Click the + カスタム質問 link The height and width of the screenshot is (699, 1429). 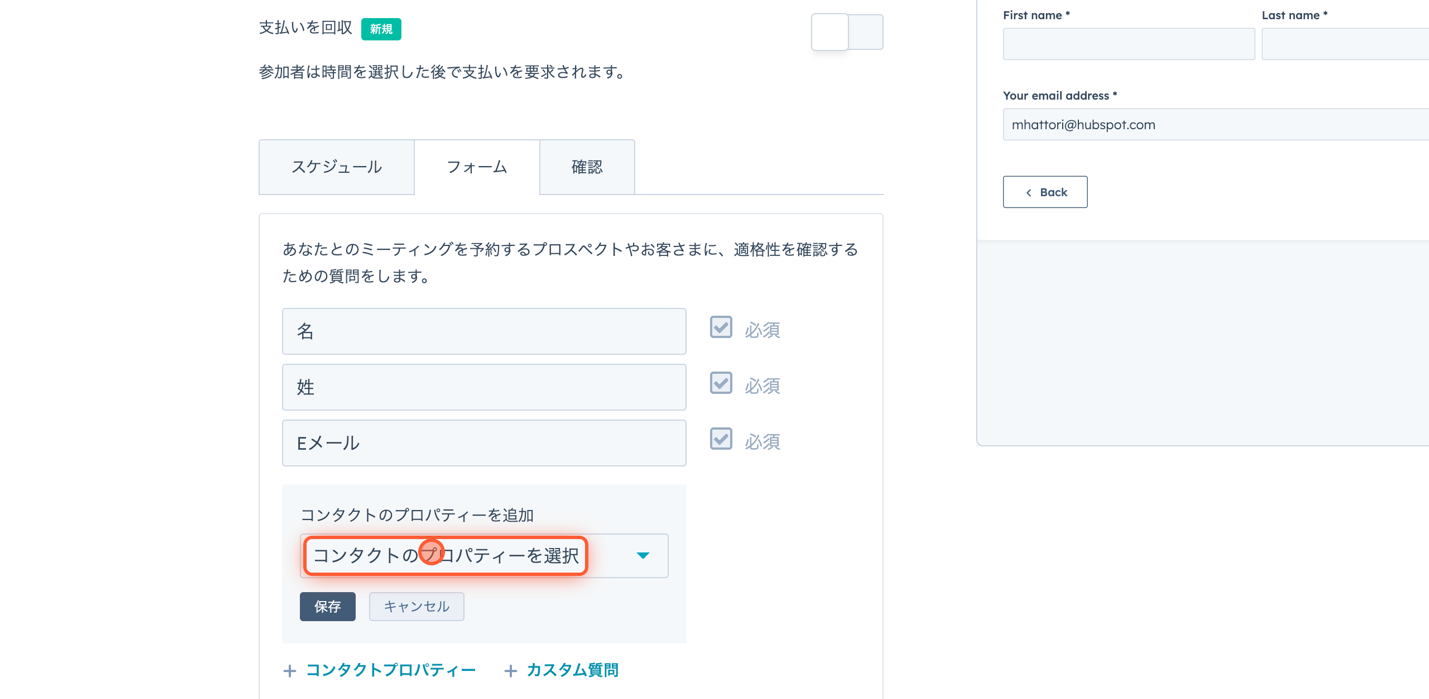click(561, 670)
